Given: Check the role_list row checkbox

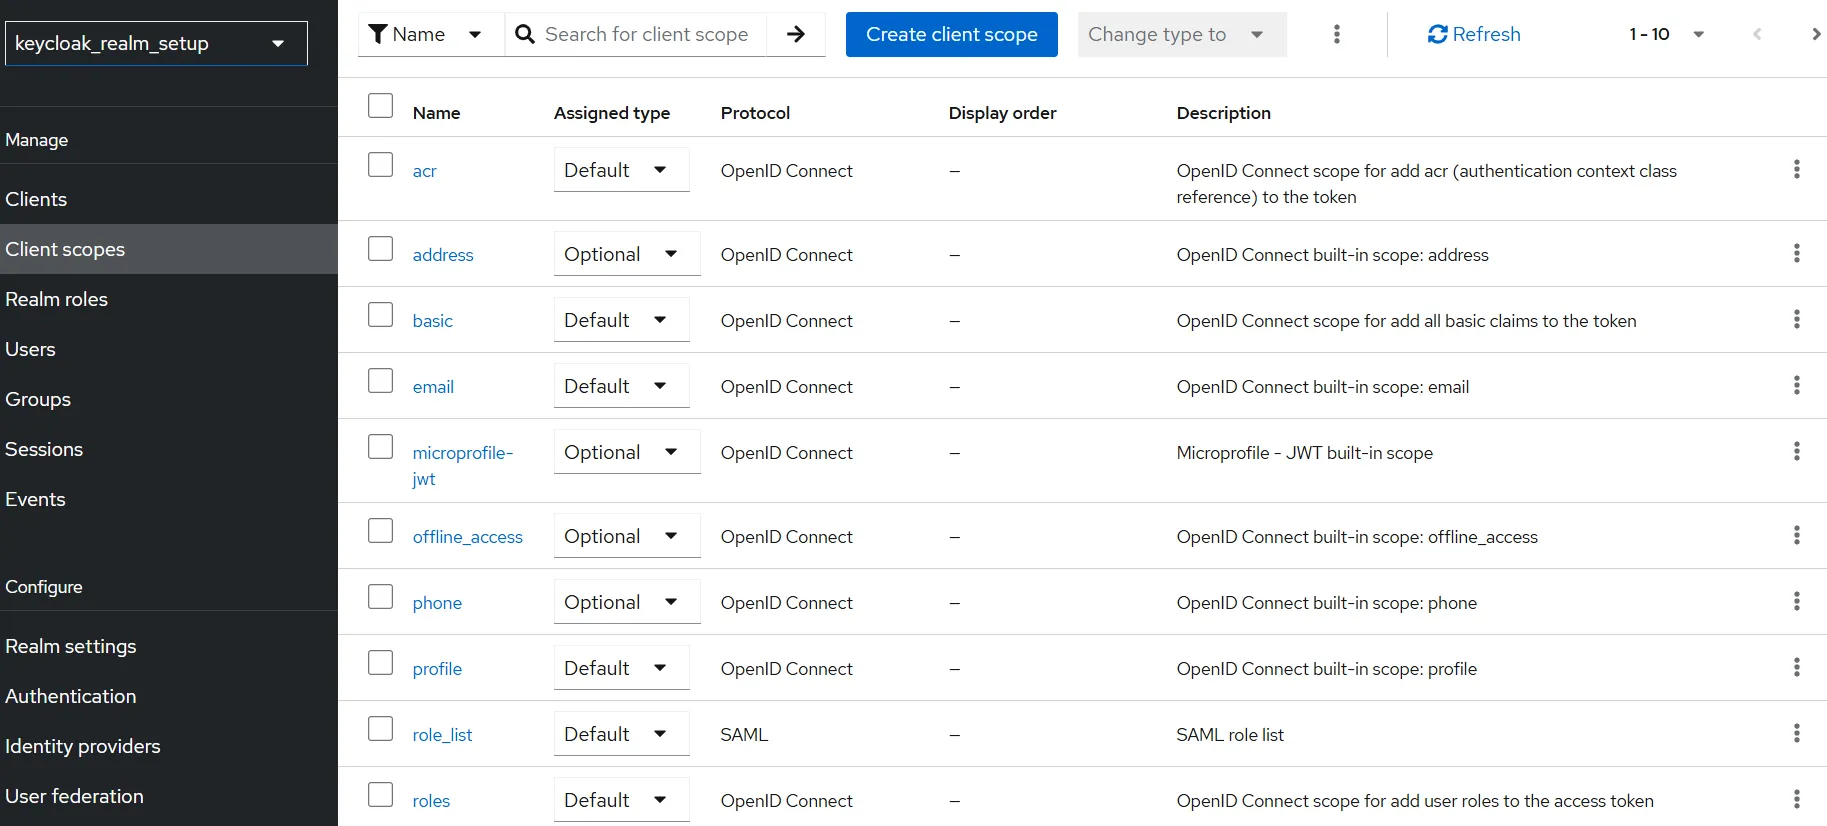Looking at the screenshot, I should pyautogui.click(x=380, y=728).
